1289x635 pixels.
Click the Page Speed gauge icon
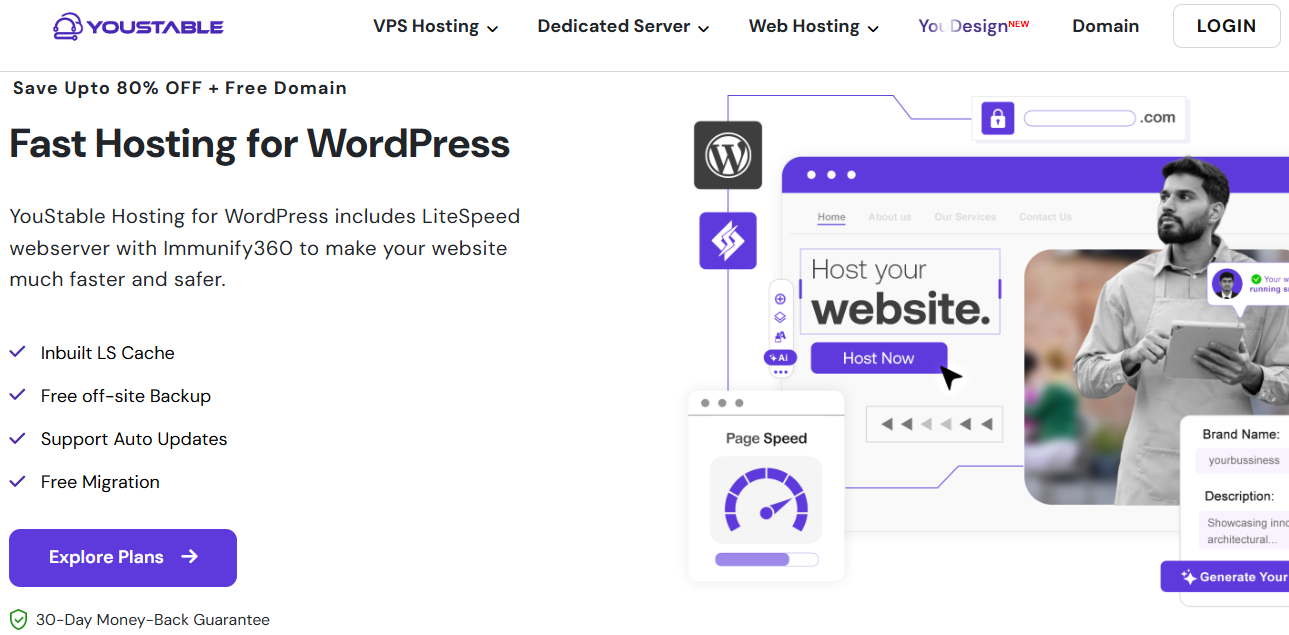(x=766, y=499)
